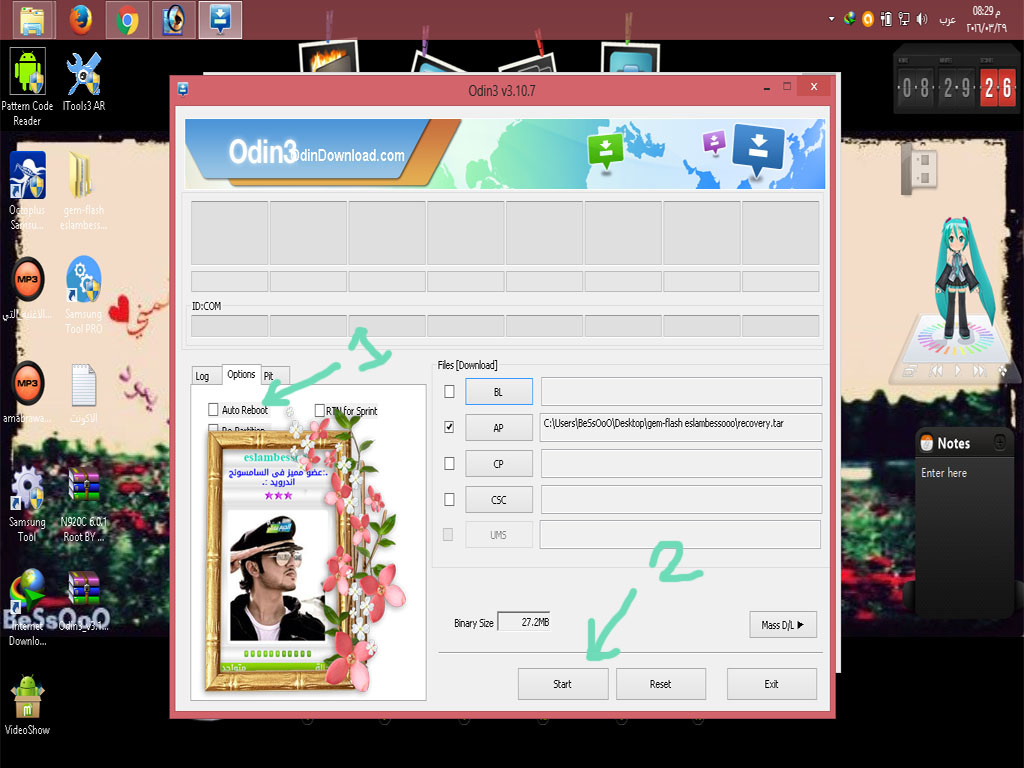Viewport: 1024px width, 768px height.
Task: Open File Explorer from taskbar
Action: [34, 20]
